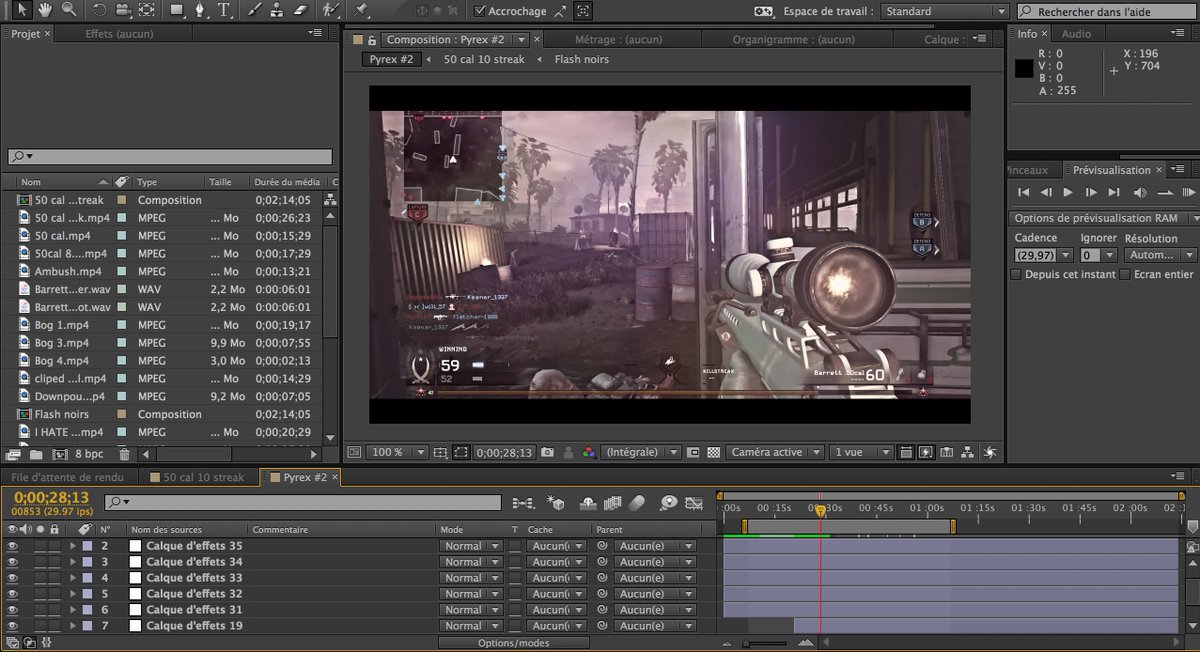Hide layer Calque d'effets 31 eye

(12, 610)
